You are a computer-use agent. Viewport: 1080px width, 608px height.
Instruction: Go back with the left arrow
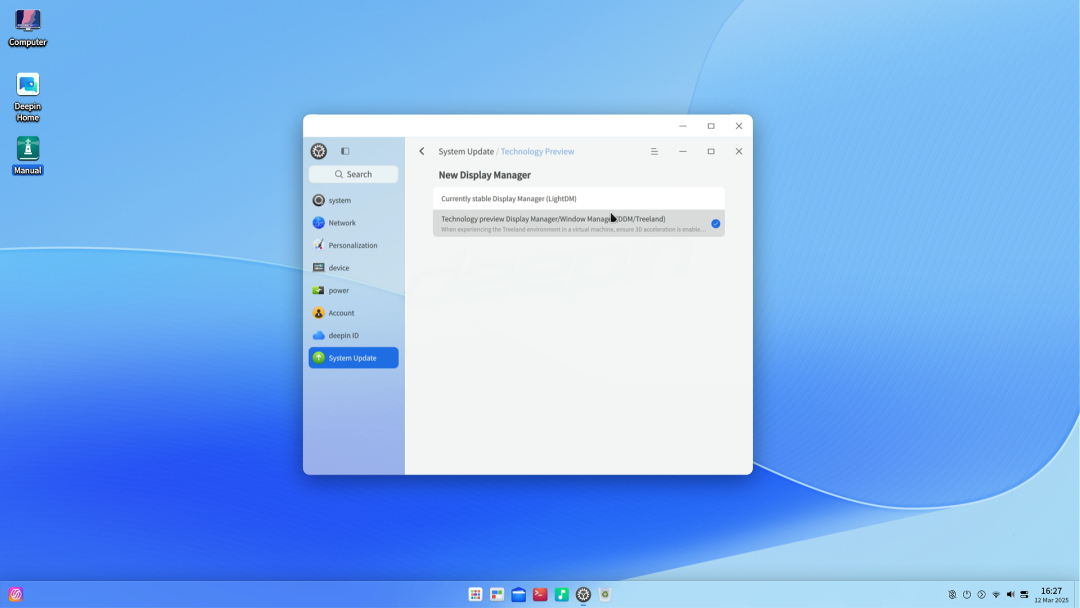pyautogui.click(x=422, y=151)
